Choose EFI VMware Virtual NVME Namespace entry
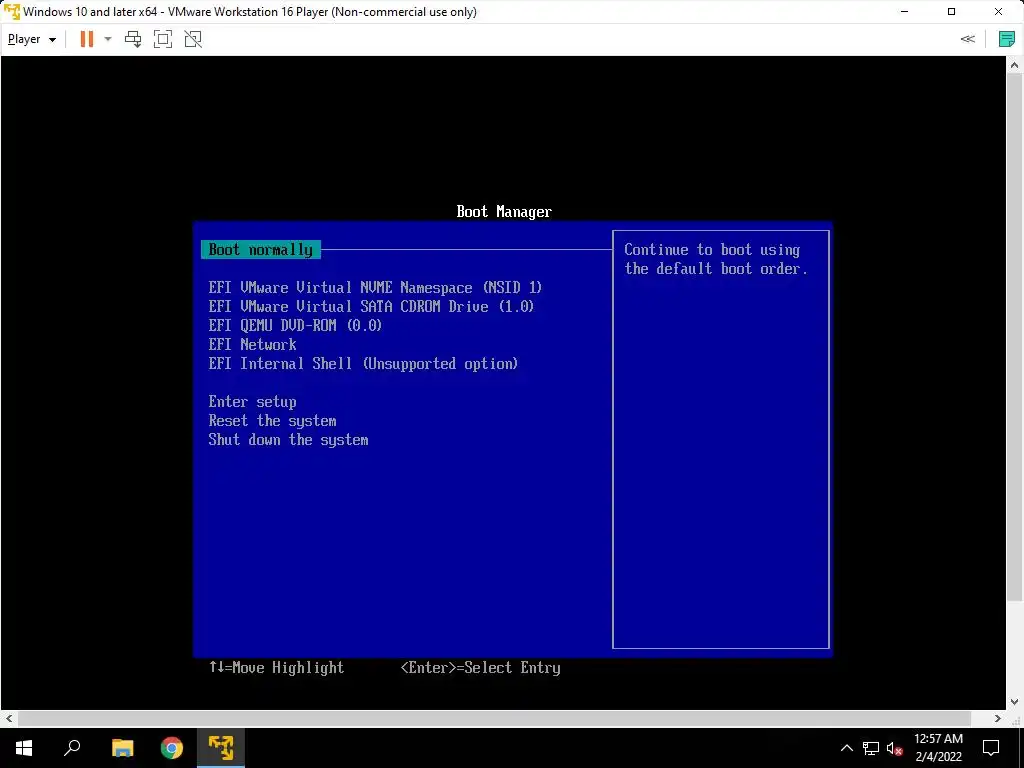This screenshot has width=1024, height=768. pos(376,287)
